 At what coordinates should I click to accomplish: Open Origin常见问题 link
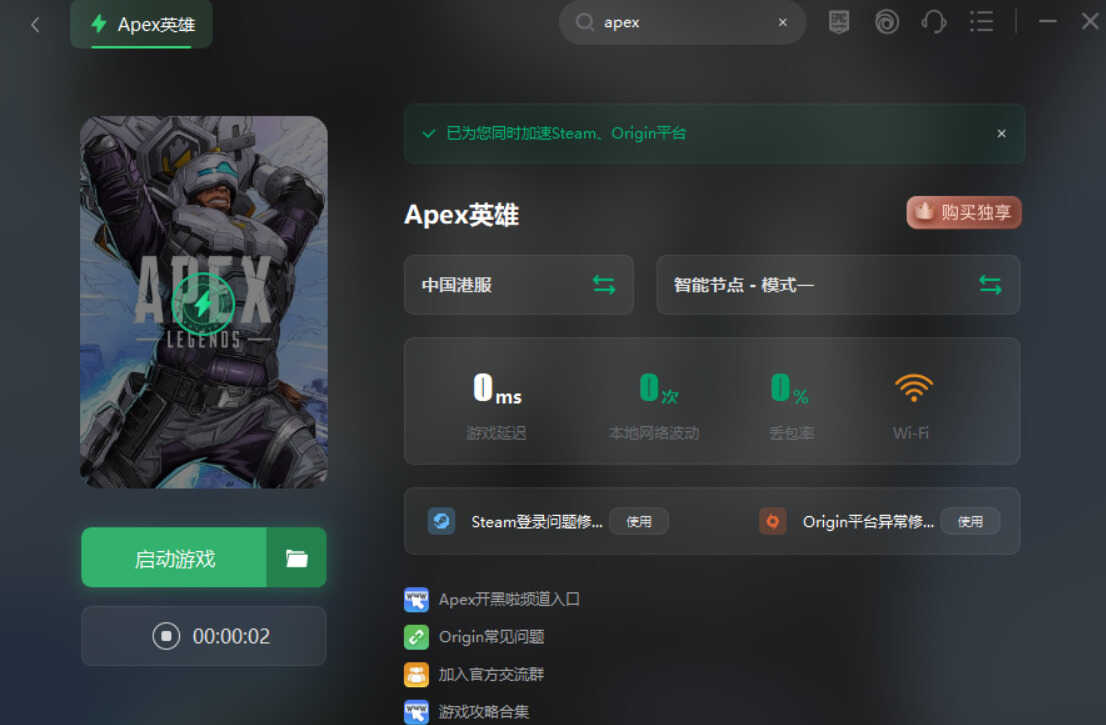[492, 637]
